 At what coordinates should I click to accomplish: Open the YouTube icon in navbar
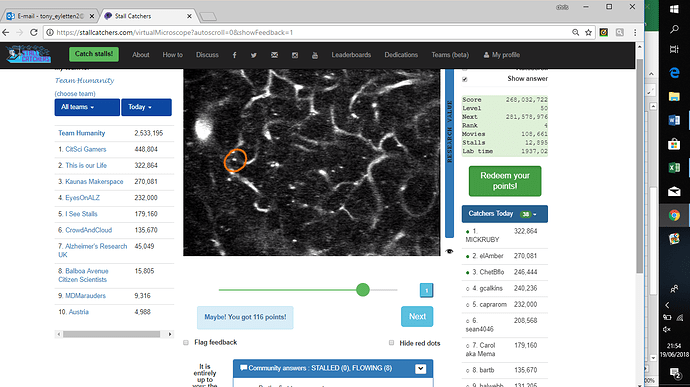[315, 55]
